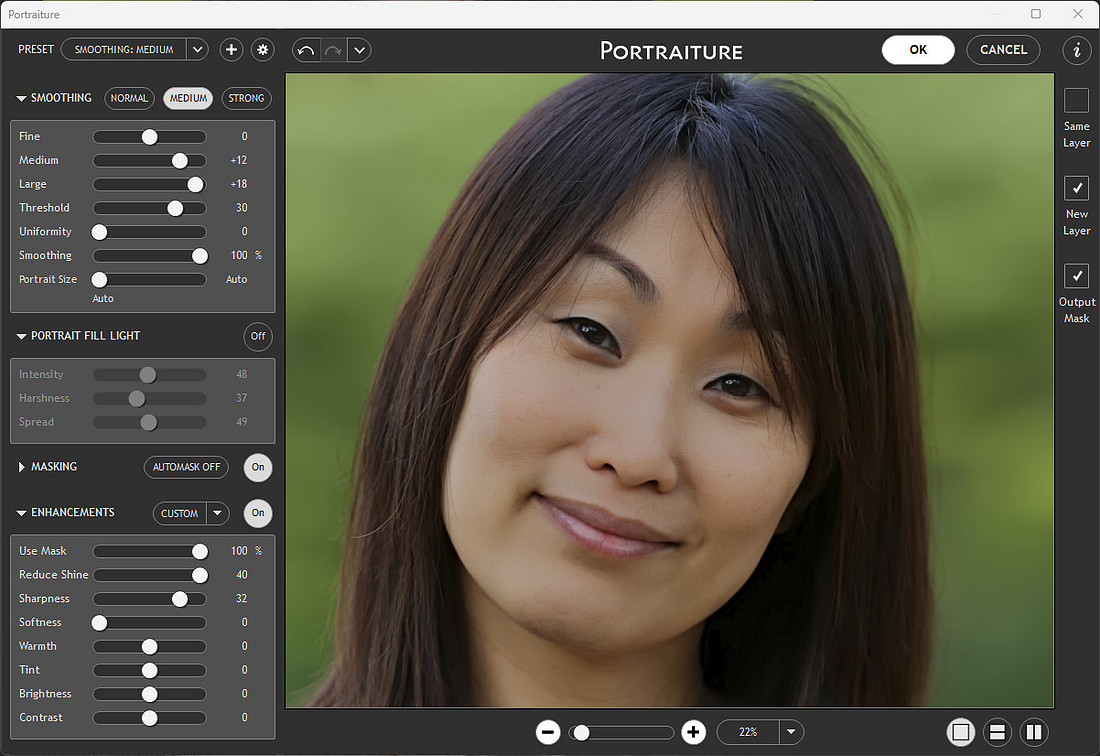The image size is (1100, 756).
Task: Click the portrait preview image
Action: (669, 390)
